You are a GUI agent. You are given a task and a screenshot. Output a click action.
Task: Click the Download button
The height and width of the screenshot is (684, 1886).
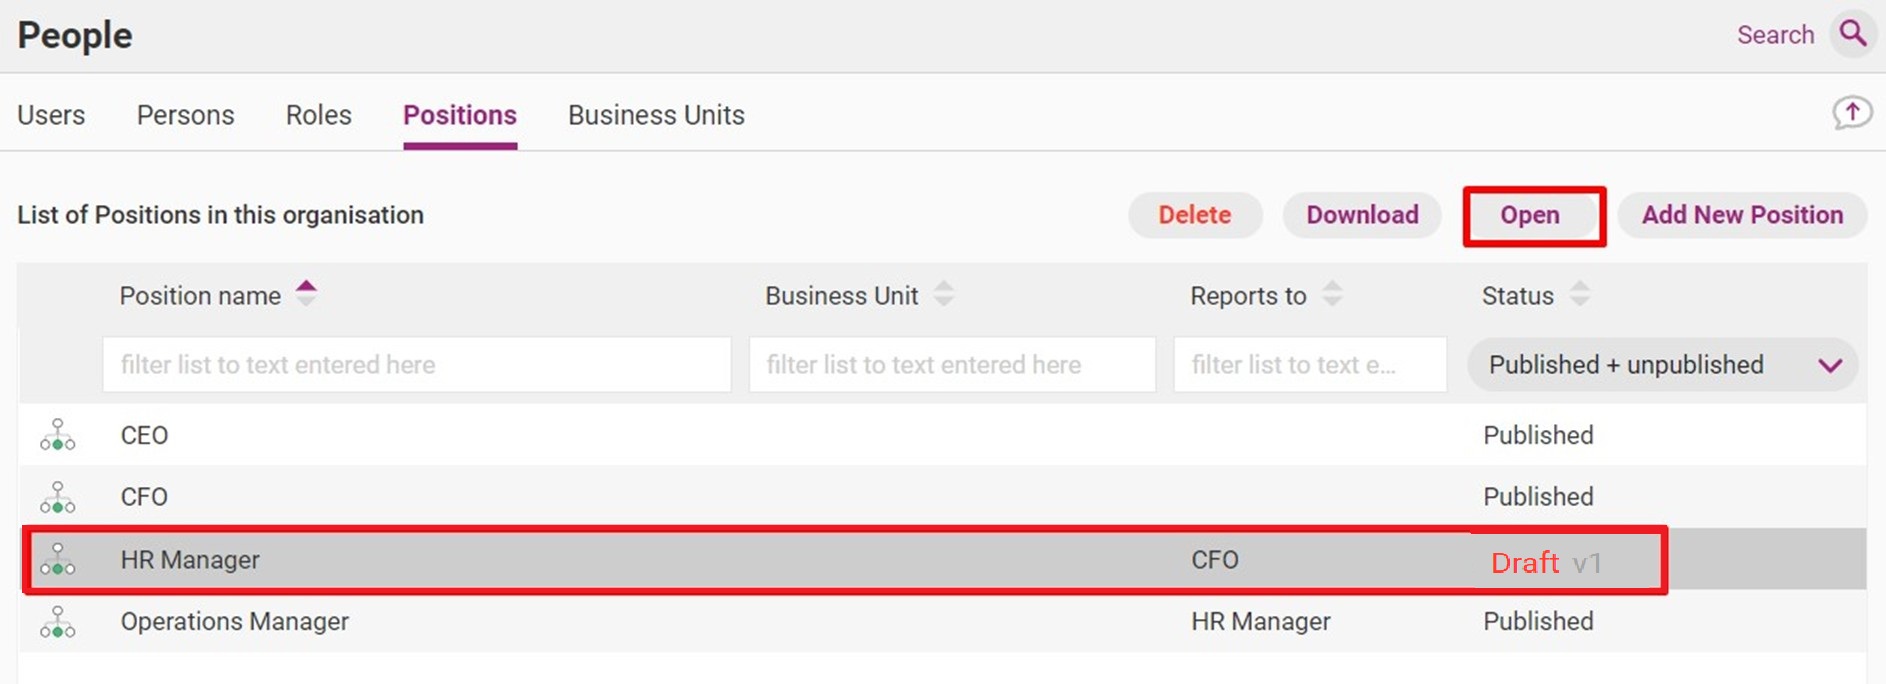[x=1362, y=215]
